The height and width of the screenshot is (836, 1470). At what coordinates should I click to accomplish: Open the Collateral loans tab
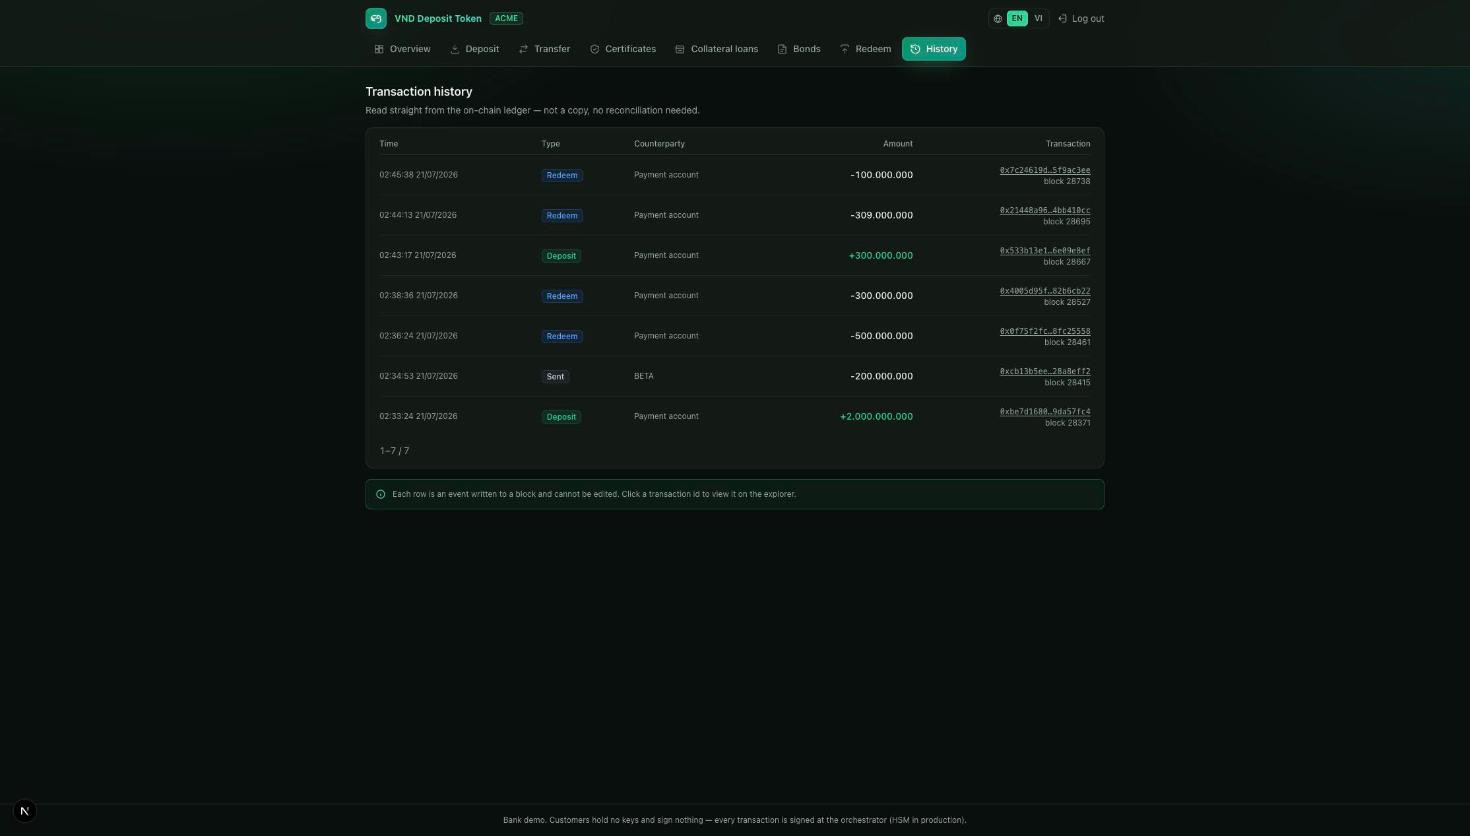pyautogui.click(x=716, y=49)
